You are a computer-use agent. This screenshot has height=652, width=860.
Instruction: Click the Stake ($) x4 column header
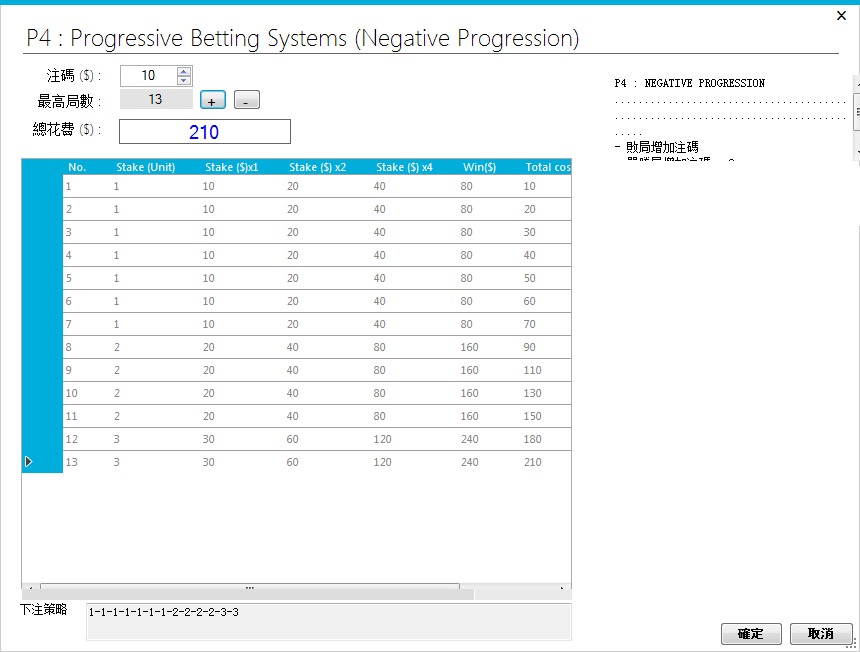tap(404, 167)
